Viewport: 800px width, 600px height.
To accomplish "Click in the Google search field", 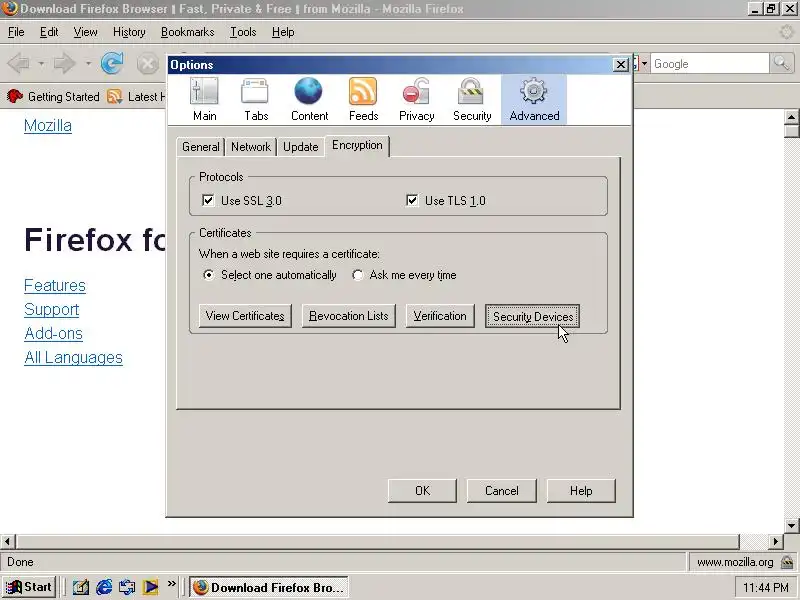I will 710,64.
